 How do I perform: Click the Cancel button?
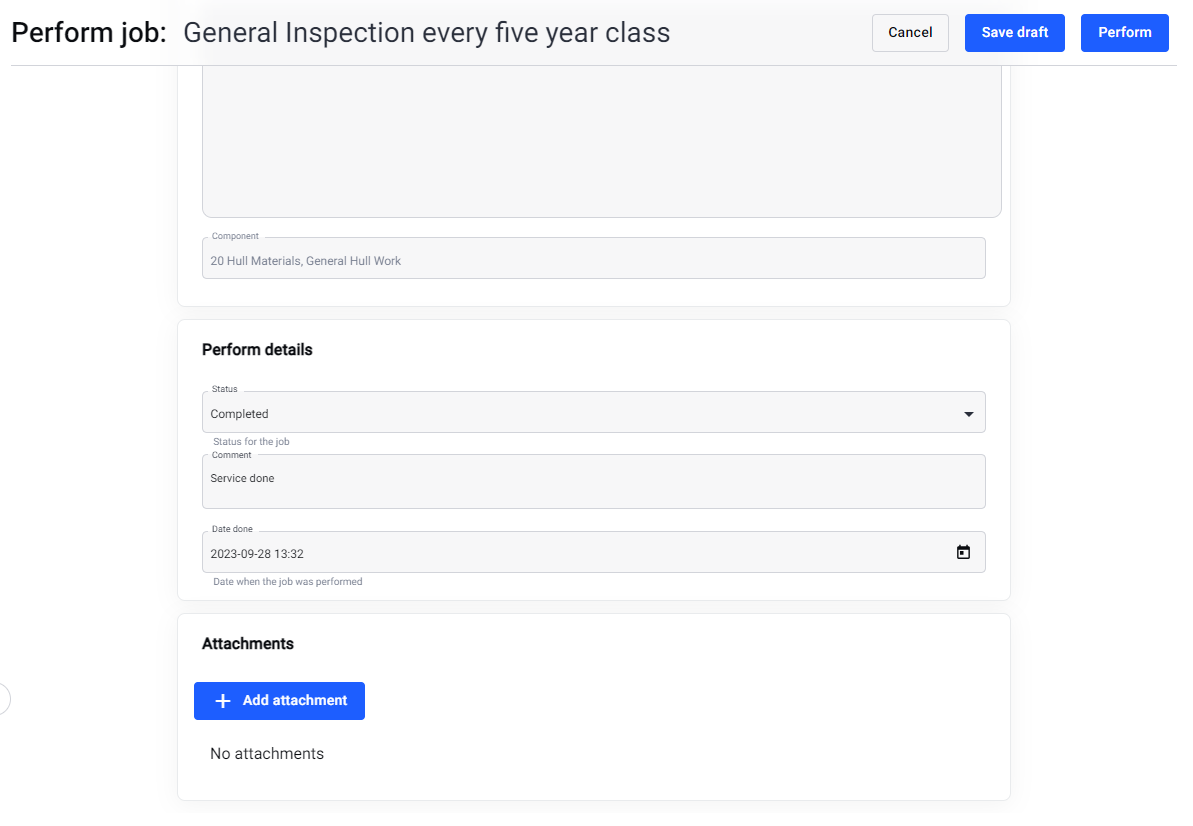click(x=910, y=33)
